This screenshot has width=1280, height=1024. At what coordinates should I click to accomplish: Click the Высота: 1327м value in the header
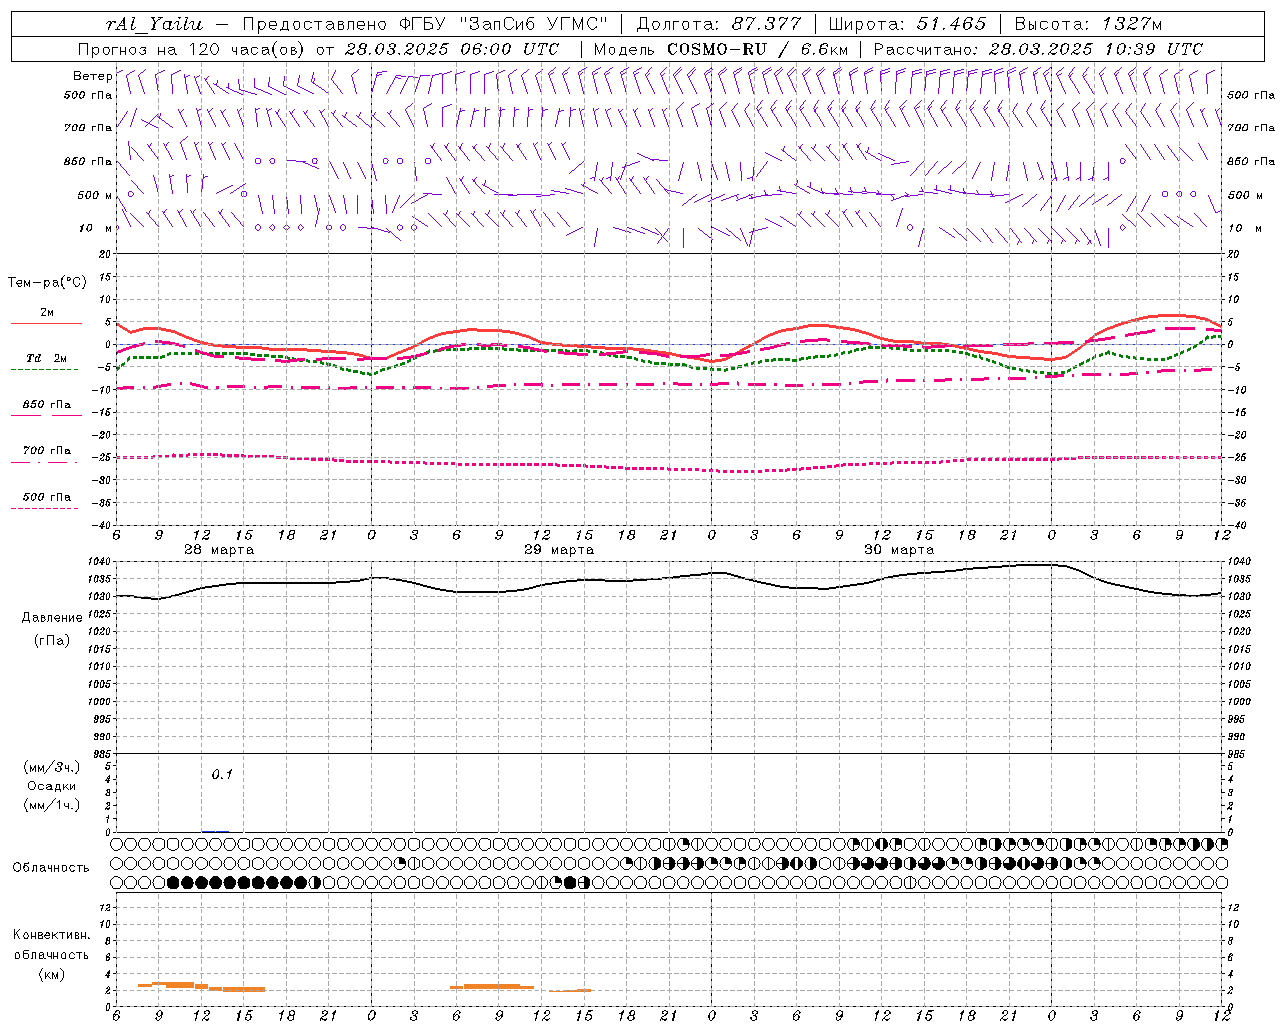pyautogui.click(x=1088, y=24)
